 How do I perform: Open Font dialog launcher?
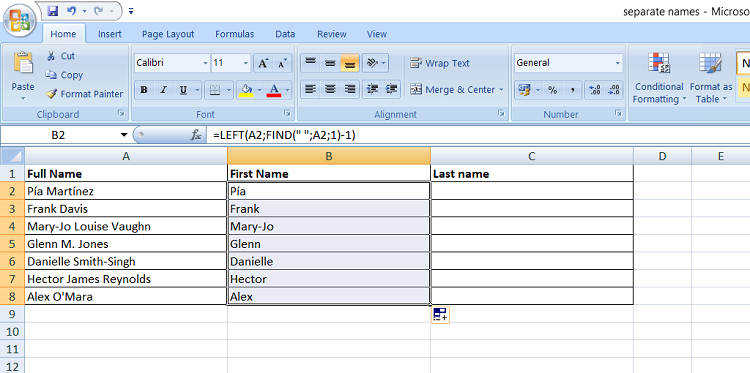pyautogui.click(x=287, y=113)
